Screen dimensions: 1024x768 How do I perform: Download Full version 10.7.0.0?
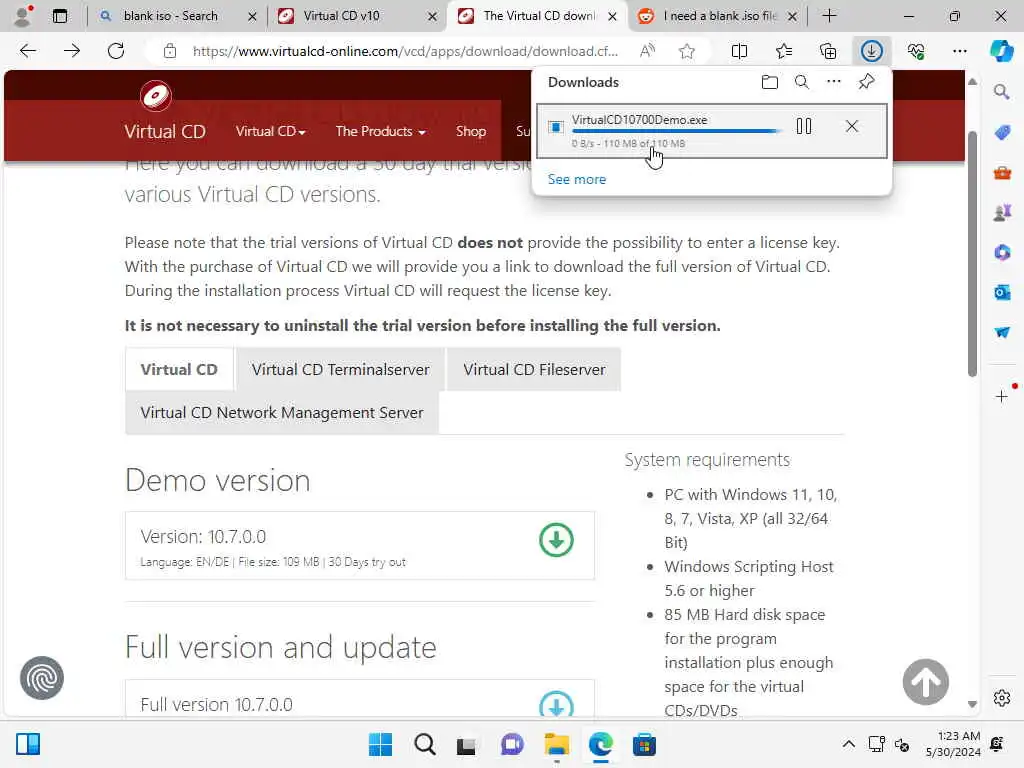[x=556, y=705]
